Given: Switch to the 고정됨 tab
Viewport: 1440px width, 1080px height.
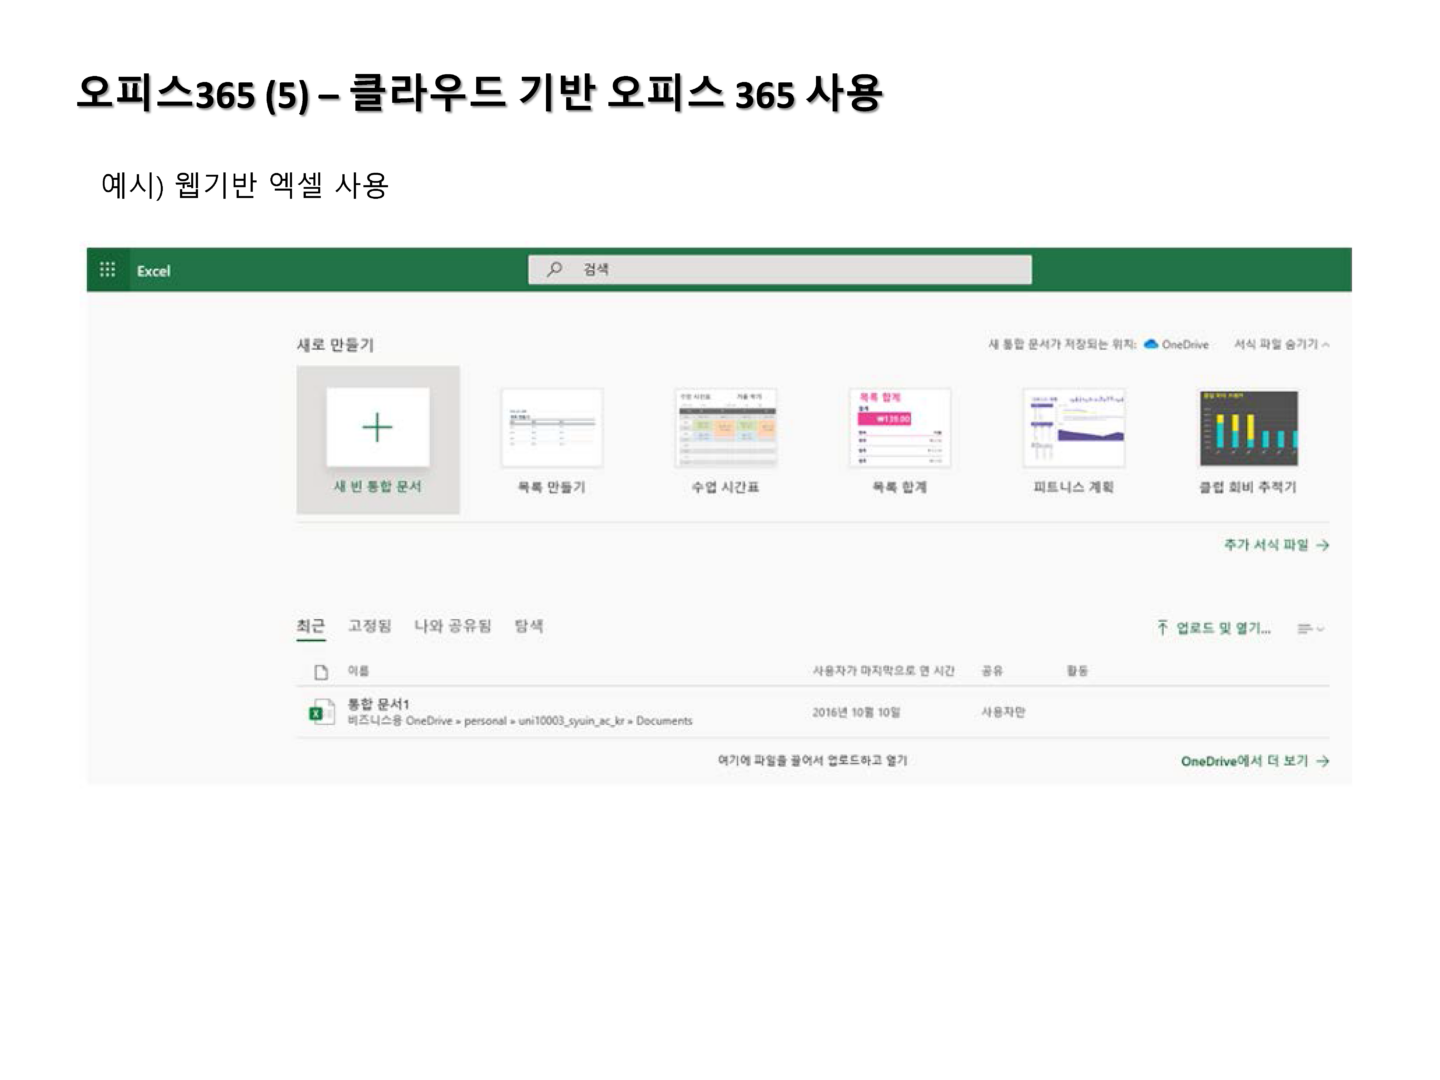Looking at the screenshot, I should coord(370,626).
